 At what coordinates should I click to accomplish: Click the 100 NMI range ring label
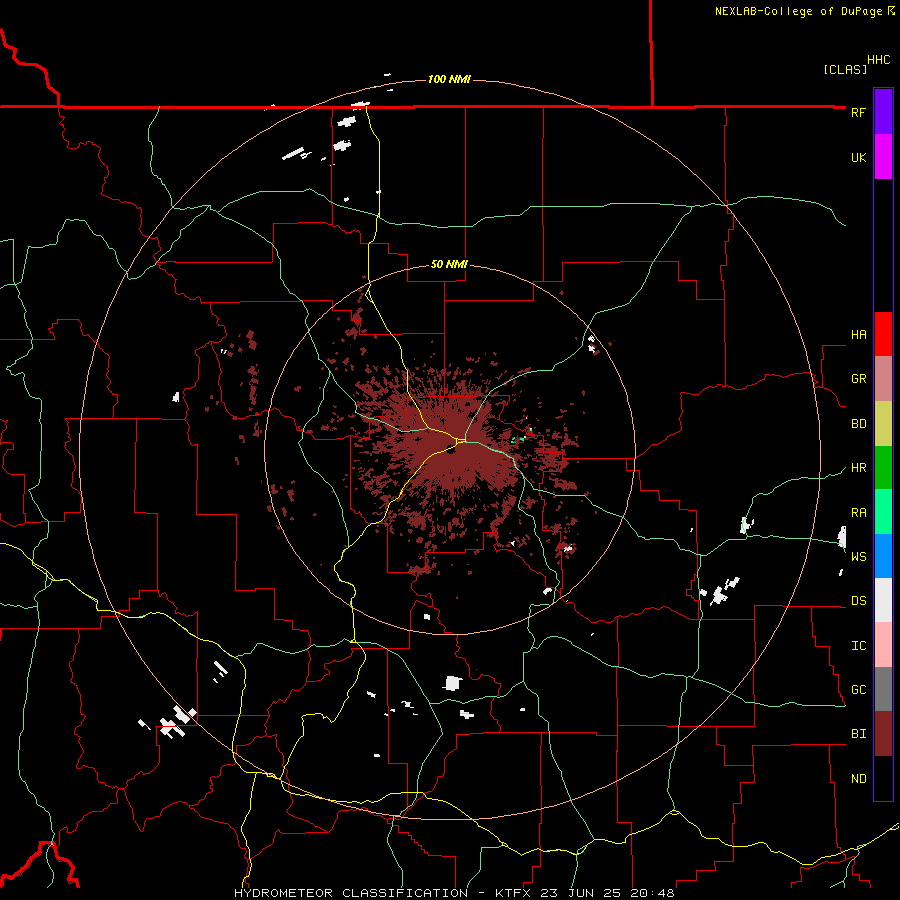(449, 79)
